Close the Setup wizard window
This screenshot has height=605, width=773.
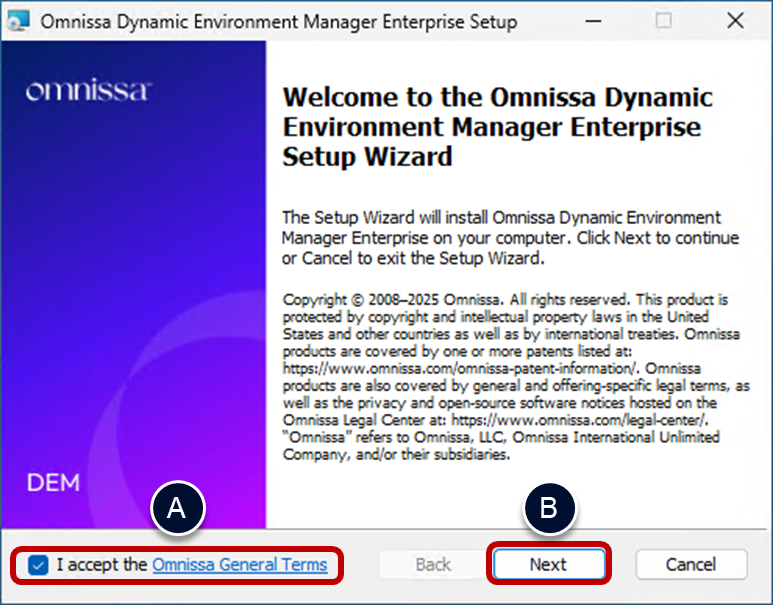pos(736,21)
